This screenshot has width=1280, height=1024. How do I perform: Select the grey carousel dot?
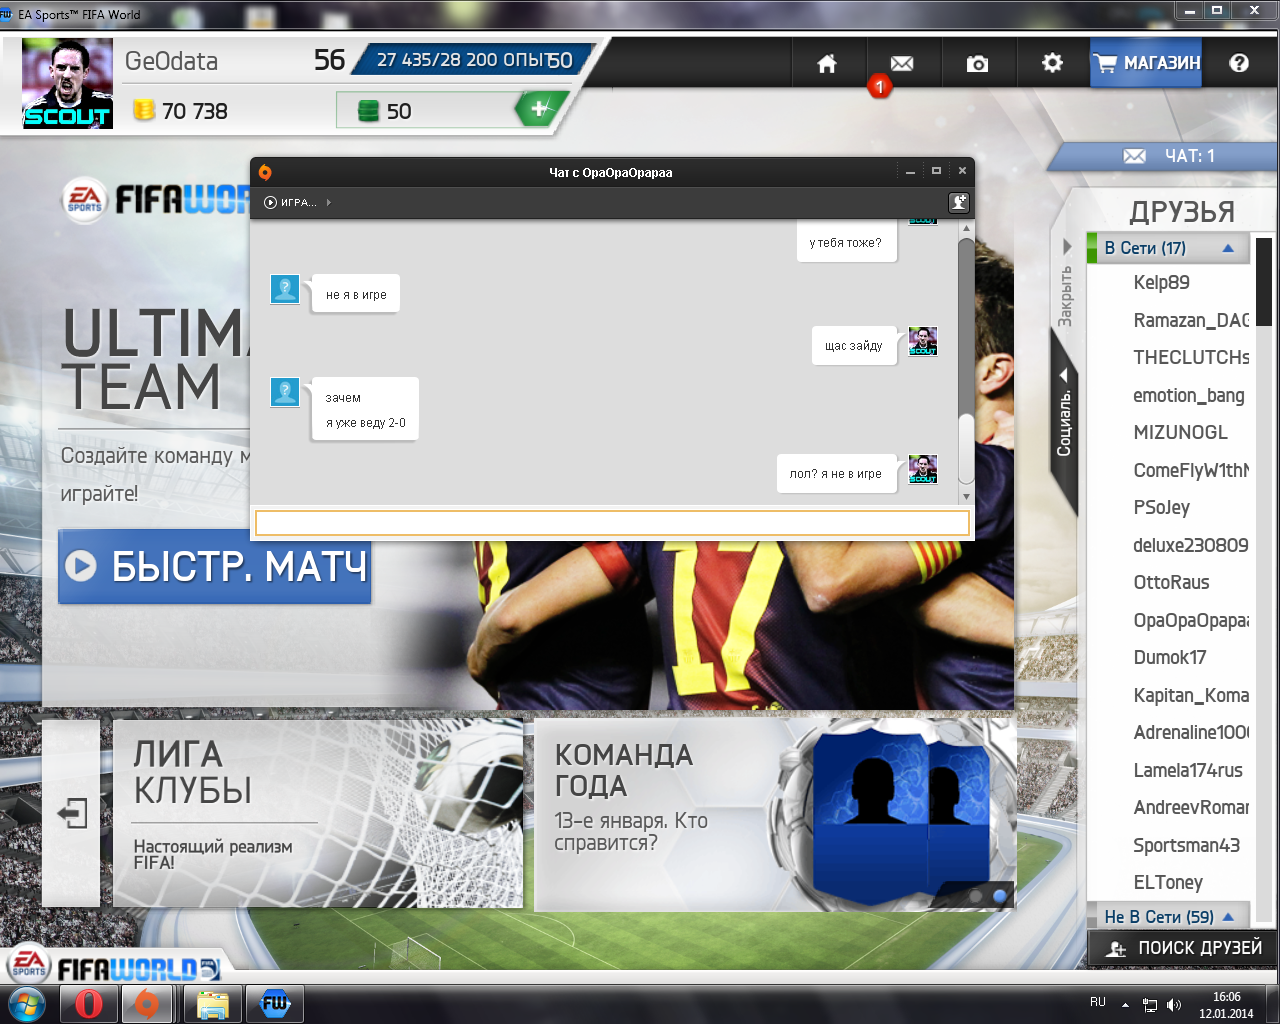click(976, 896)
